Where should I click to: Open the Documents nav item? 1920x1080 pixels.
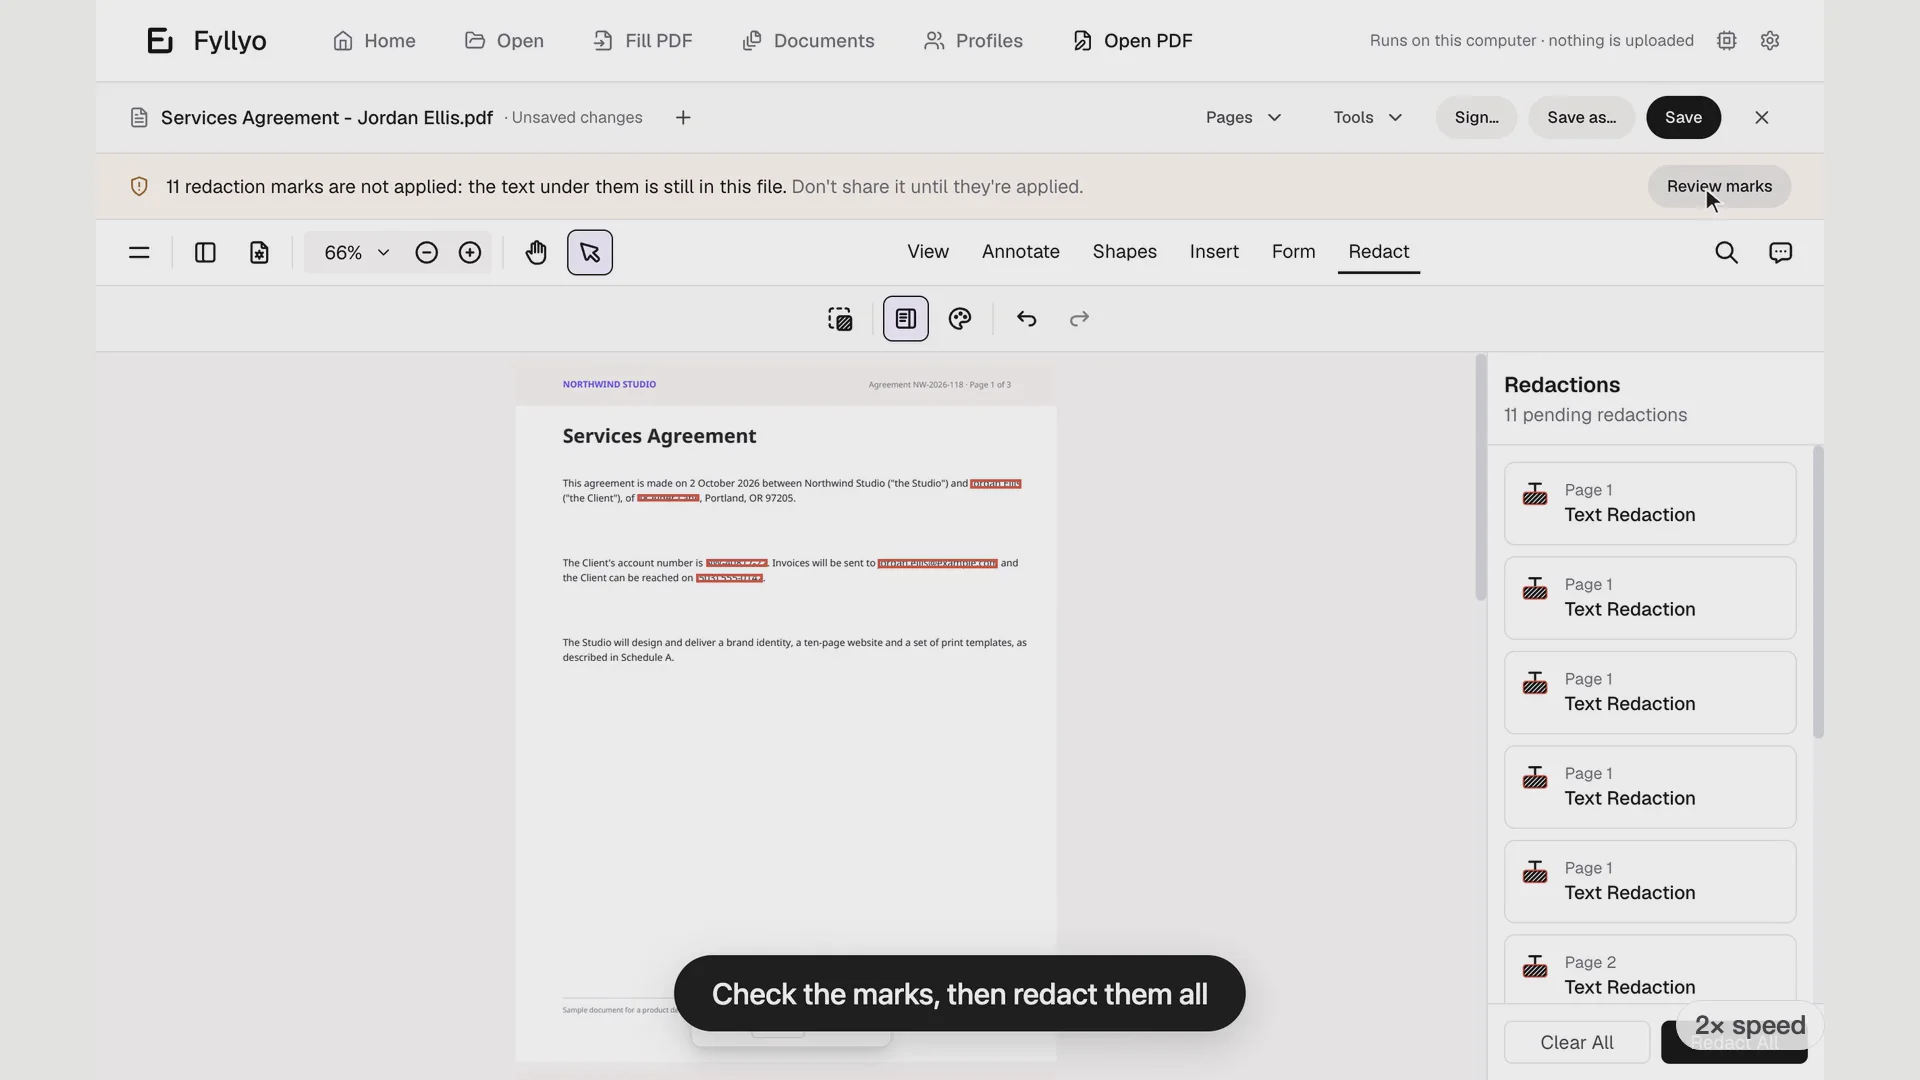pyautogui.click(x=808, y=41)
